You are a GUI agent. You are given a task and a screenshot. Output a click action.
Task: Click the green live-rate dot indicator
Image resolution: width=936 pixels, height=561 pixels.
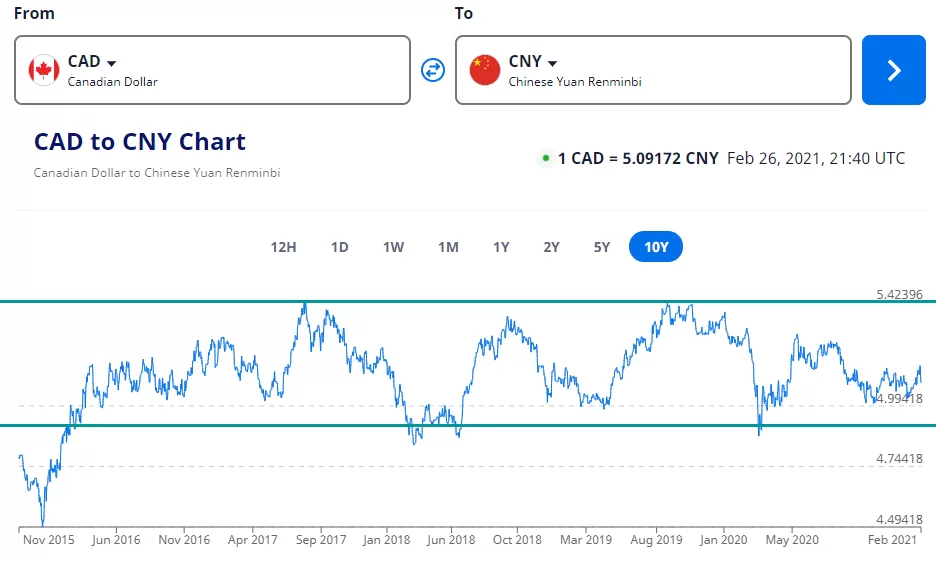click(x=546, y=158)
